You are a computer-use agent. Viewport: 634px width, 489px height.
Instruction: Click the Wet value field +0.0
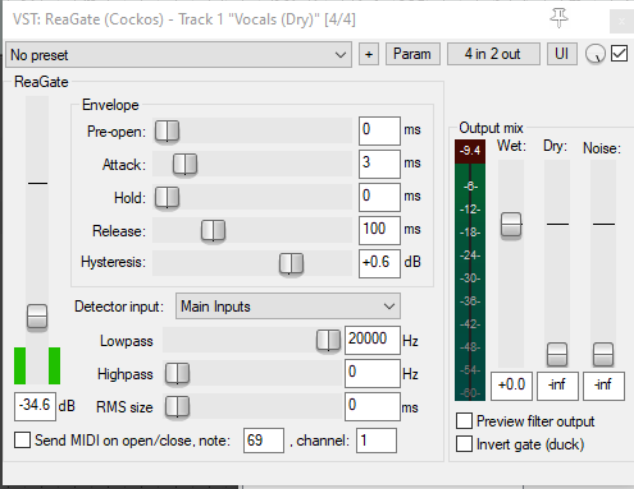[x=511, y=386]
